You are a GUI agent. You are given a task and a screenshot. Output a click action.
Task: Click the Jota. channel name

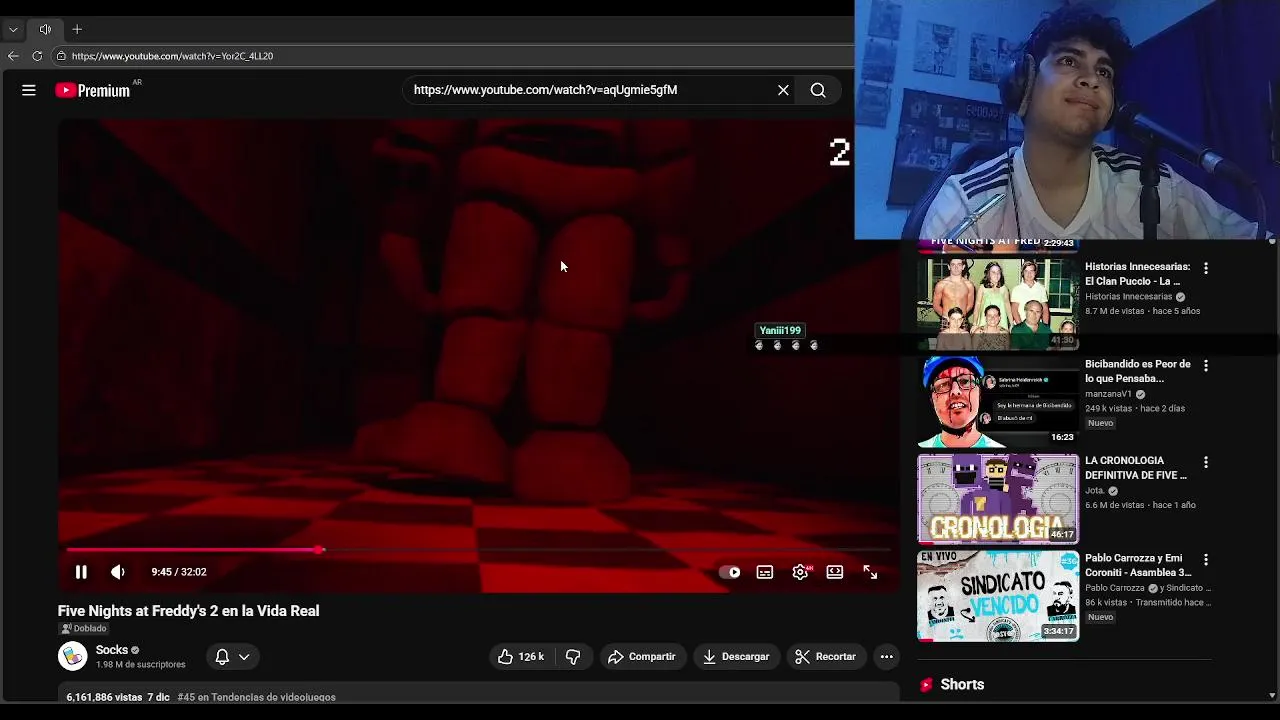pos(1095,491)
